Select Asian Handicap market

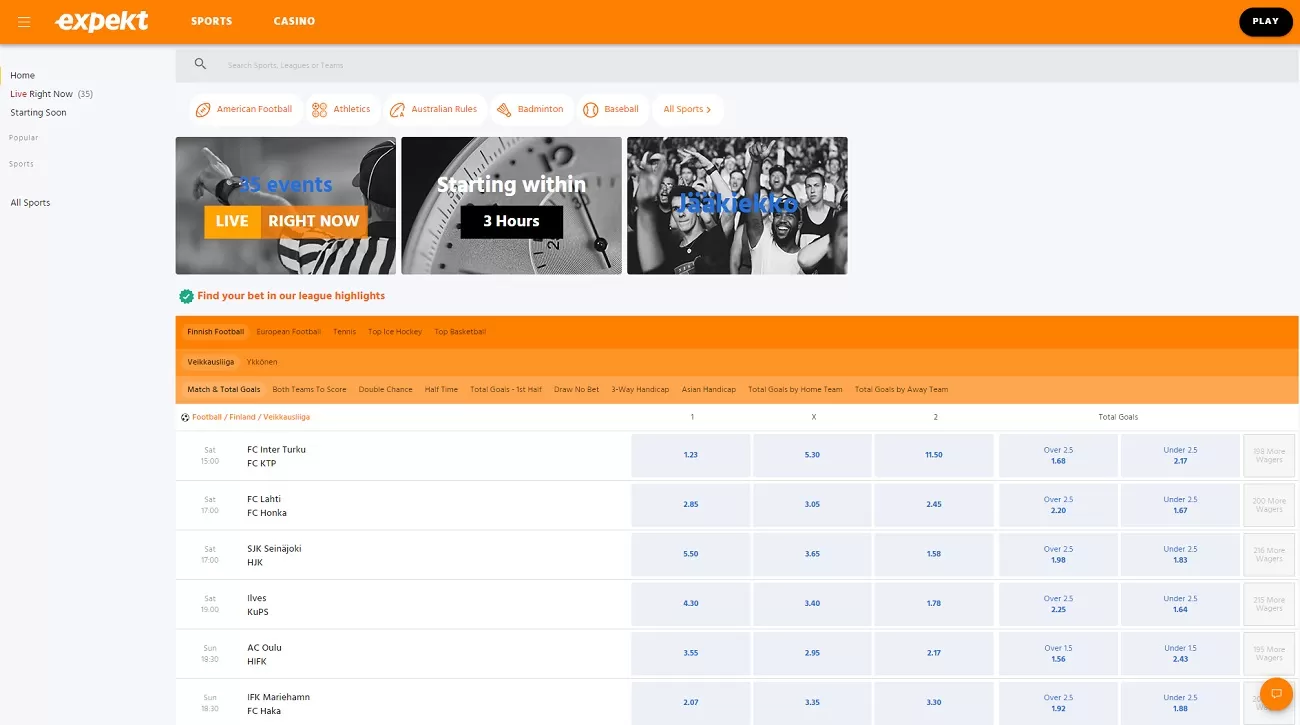click(x=709, y=390)
